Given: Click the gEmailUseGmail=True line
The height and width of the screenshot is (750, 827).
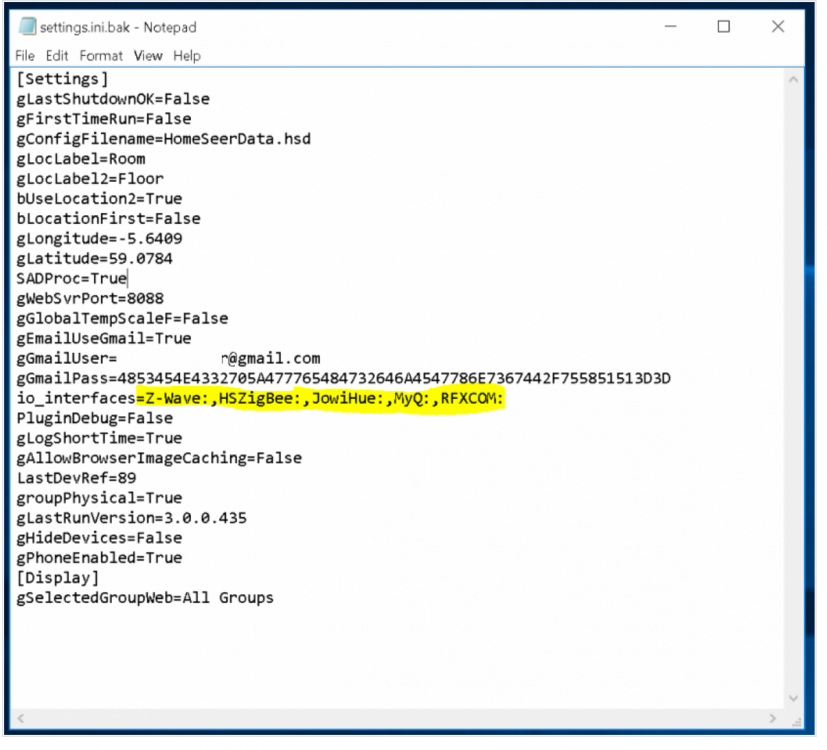Looking at the screenshot, I should (x=104, y=339).
